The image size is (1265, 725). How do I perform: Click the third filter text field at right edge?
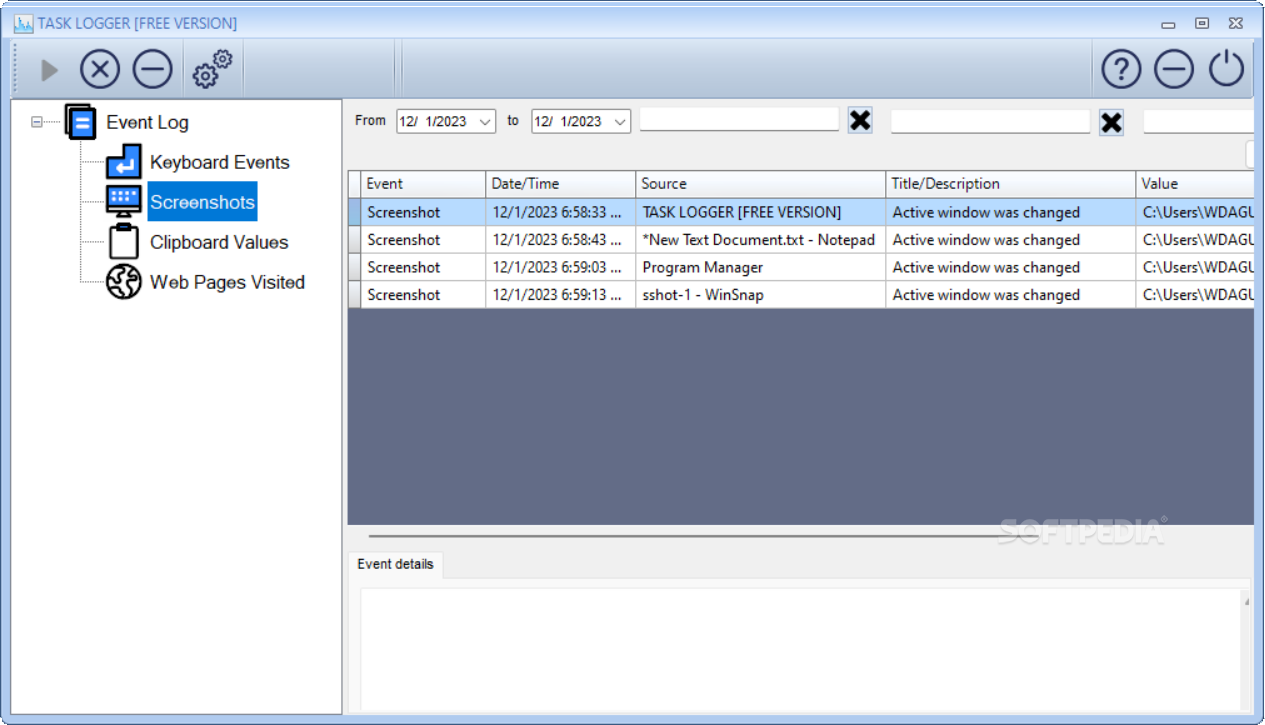1198,122
